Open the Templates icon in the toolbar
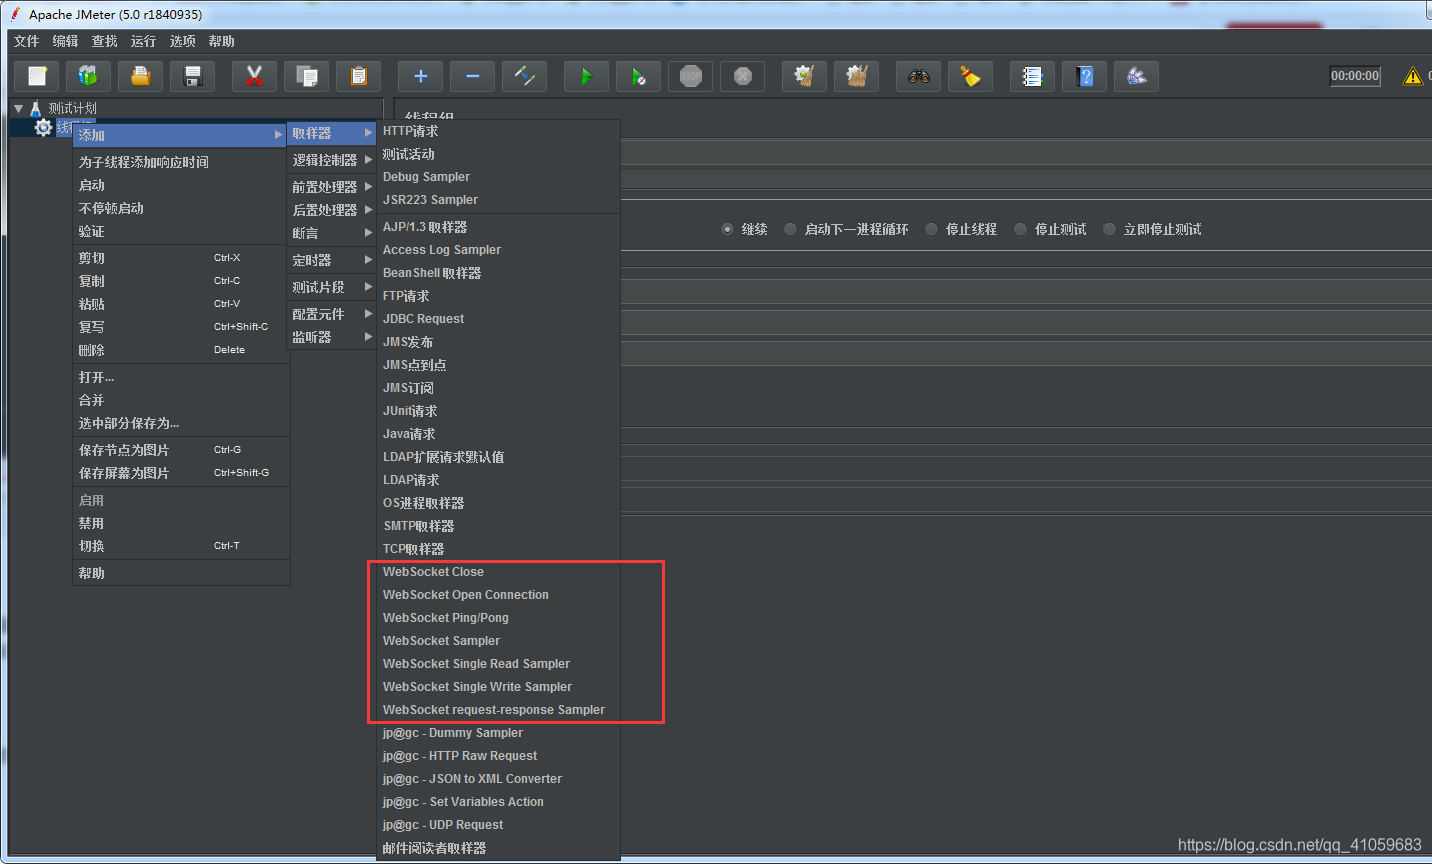Screen dimensions: 1432x864 click(89, 76)
